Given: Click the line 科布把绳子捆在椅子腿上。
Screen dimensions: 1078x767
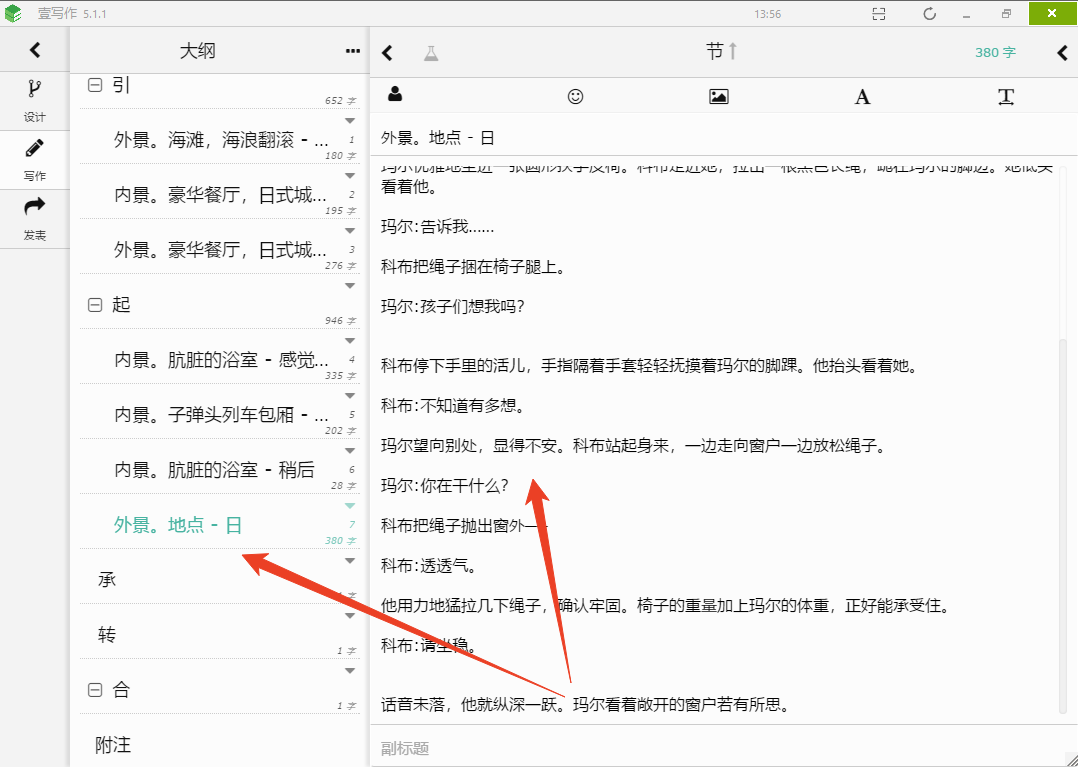Looking at the screenshot, I should (473, 267).
